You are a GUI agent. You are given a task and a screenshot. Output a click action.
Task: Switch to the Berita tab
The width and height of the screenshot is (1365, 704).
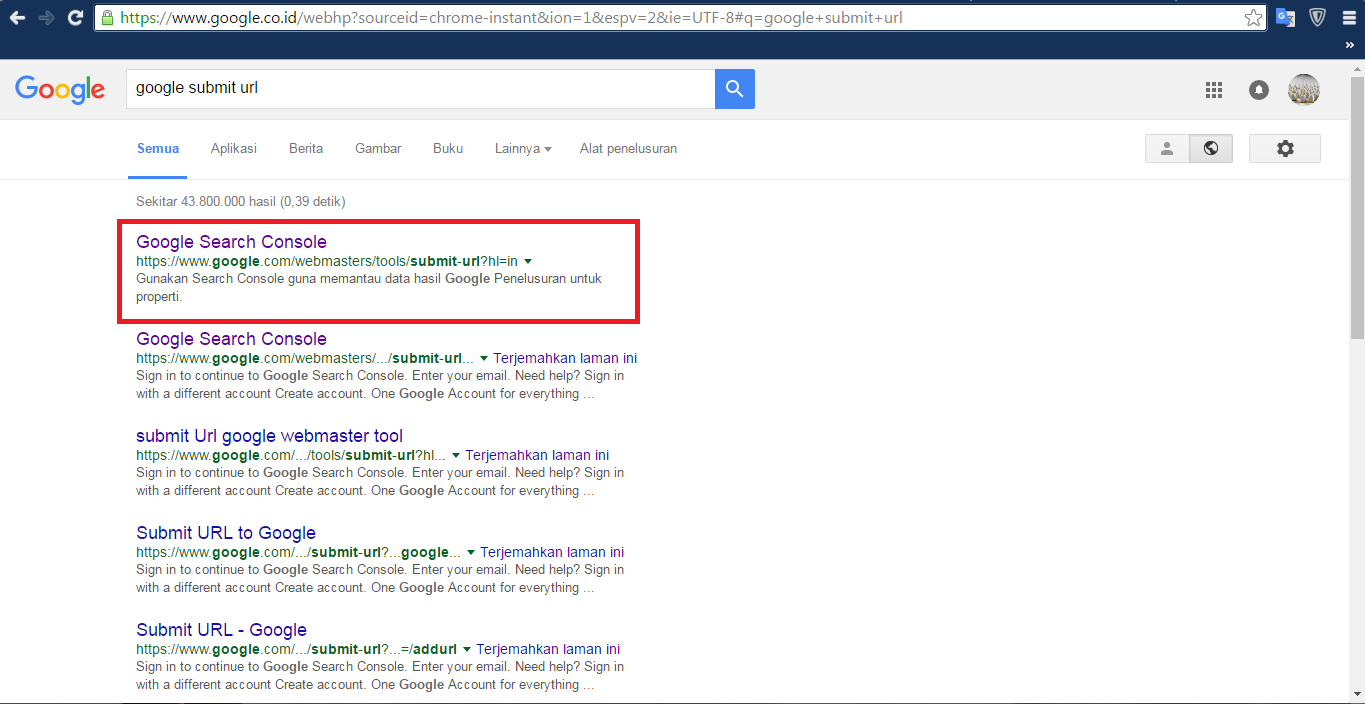pos(306,148)
